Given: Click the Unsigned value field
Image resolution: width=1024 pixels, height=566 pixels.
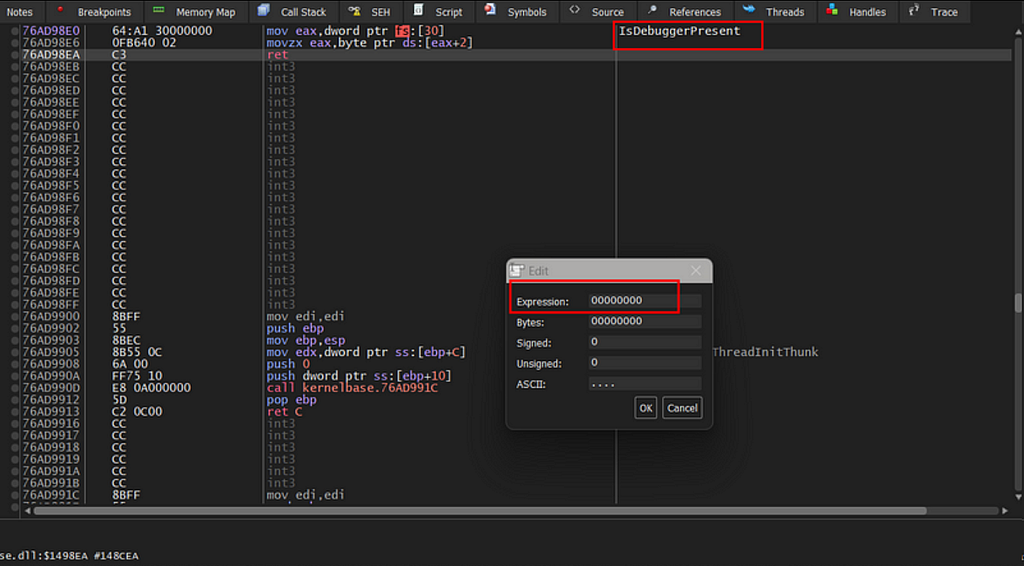Looking at the screenshot, I should pyautogui.click(x=645, y=363).
